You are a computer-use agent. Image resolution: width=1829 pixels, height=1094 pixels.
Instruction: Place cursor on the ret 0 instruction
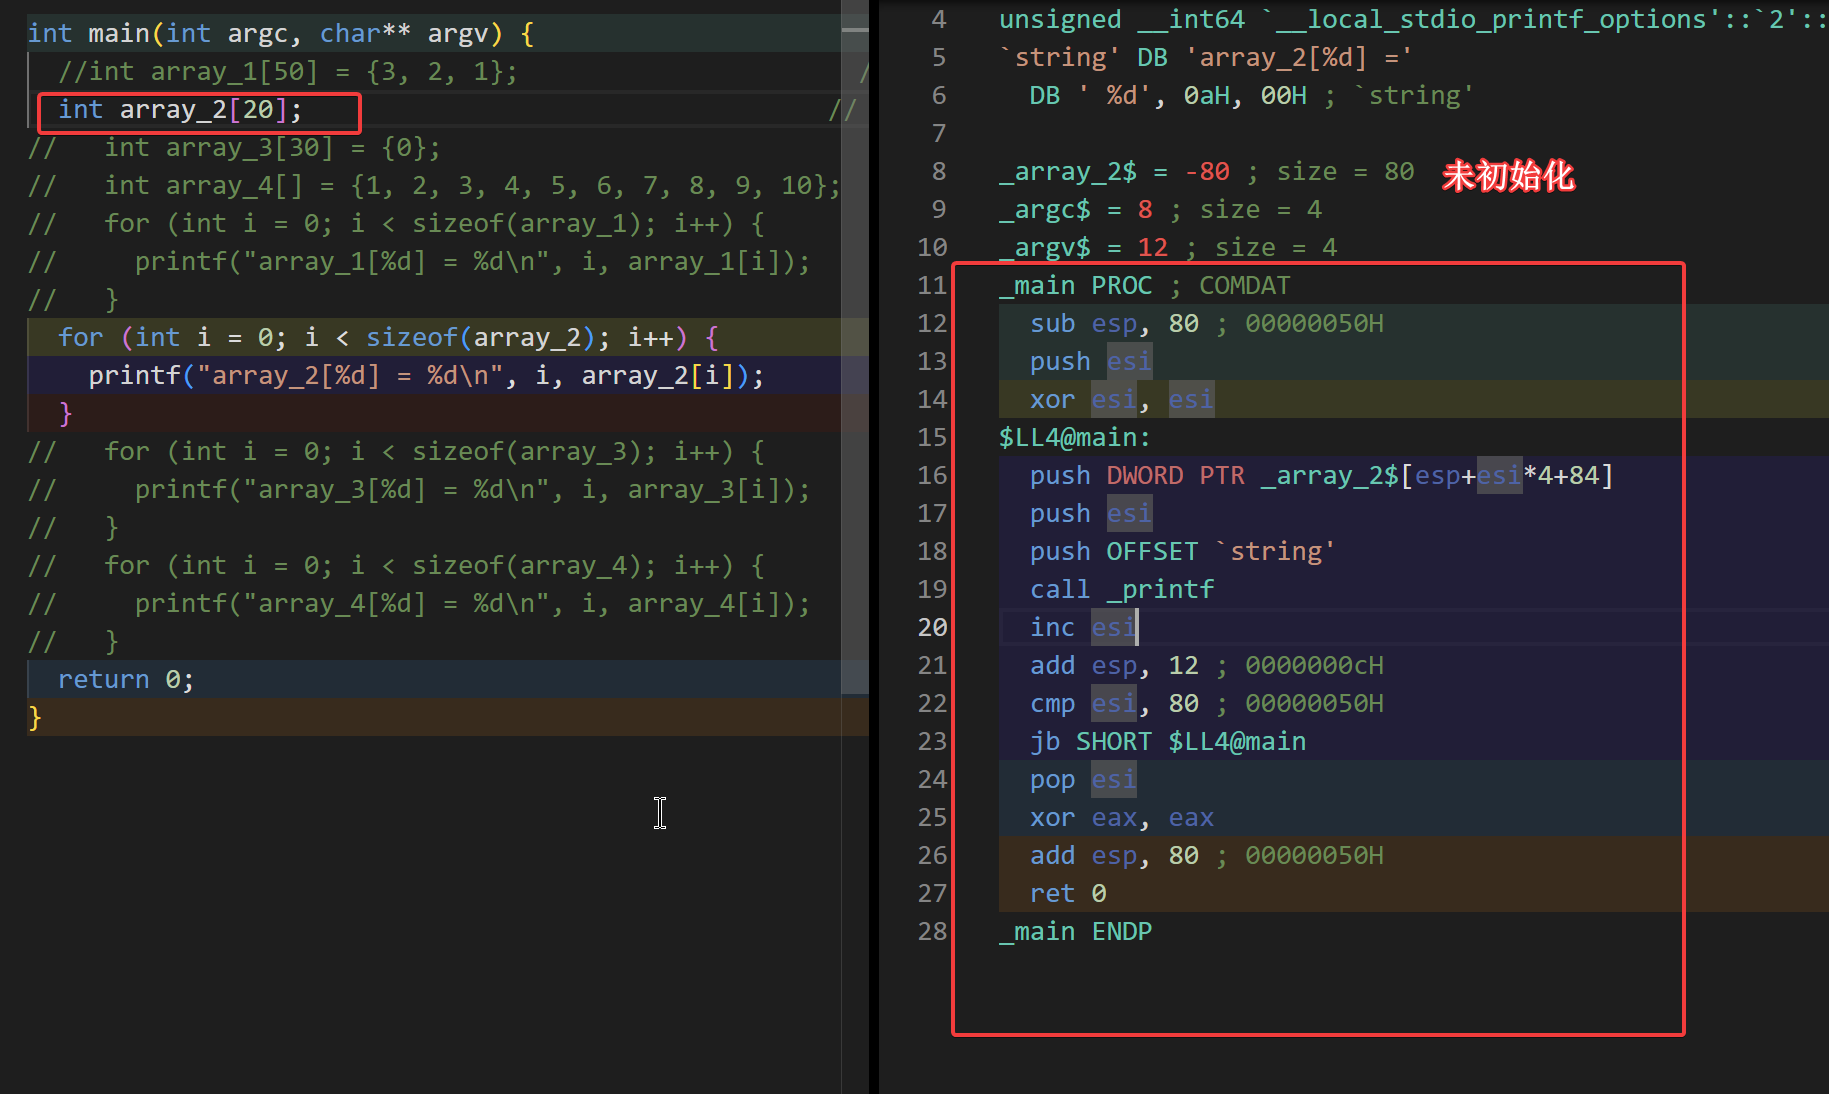[x=1067, y=893]
